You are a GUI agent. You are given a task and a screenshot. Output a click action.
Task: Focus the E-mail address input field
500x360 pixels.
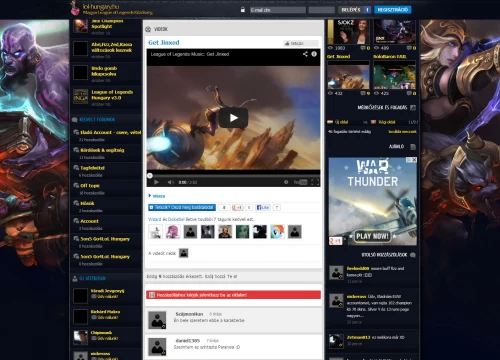pos(278,10)
